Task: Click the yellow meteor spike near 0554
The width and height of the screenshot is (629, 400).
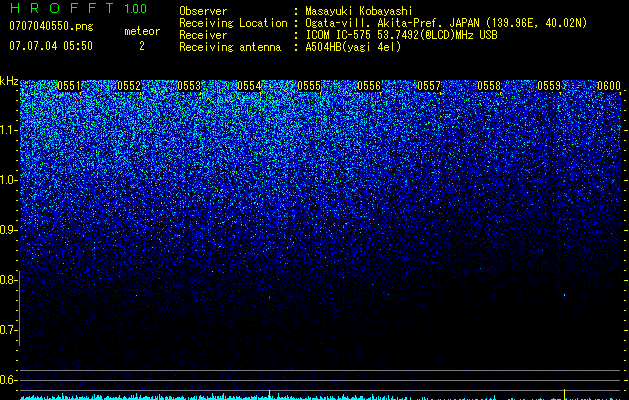Action: [x=269, y=395]
